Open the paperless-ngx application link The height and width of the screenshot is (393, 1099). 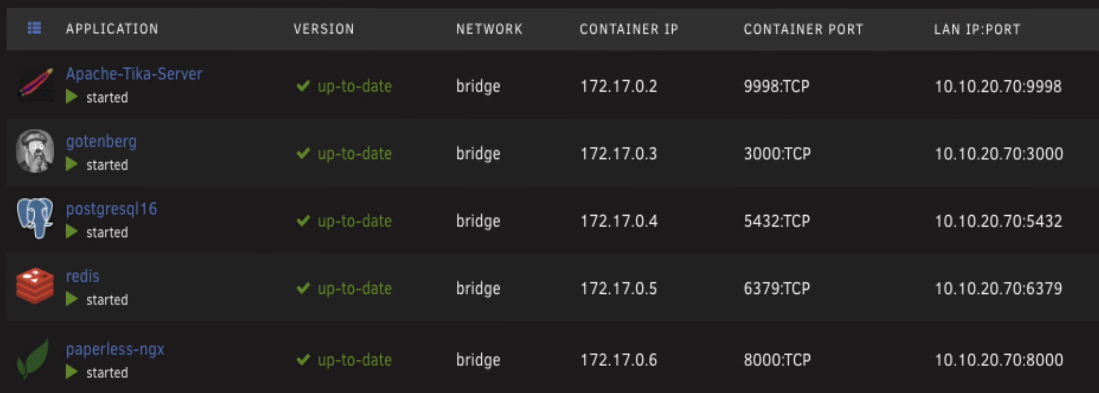[x=115, y=349]
